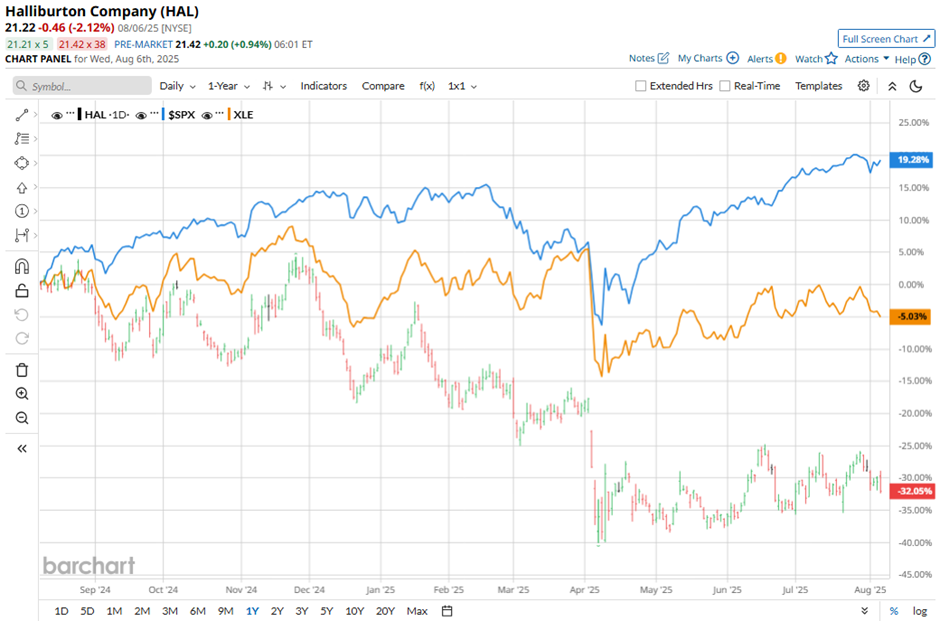Focus the Symbol search field
The width and height of the screenshot is (940, 621).
click(82, 86)
